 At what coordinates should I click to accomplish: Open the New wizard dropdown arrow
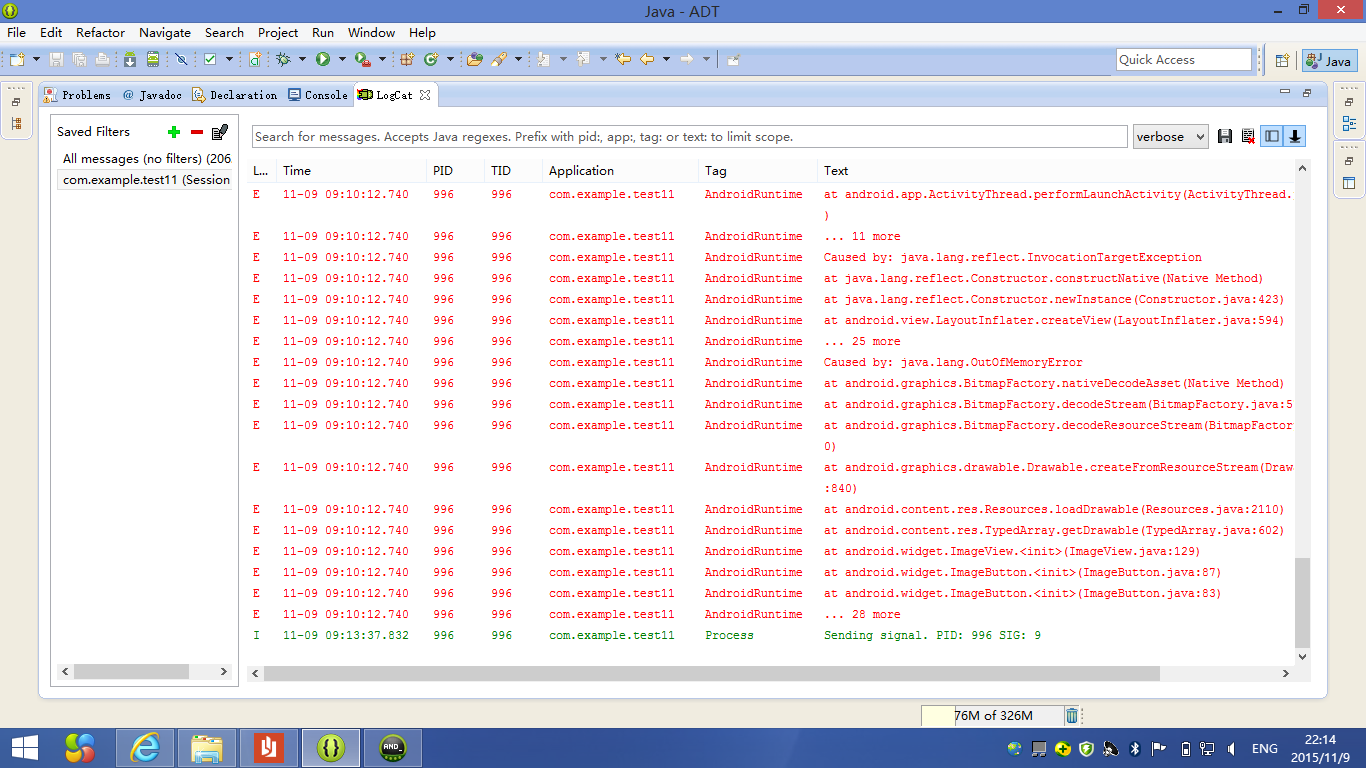(x=36, y=60)
